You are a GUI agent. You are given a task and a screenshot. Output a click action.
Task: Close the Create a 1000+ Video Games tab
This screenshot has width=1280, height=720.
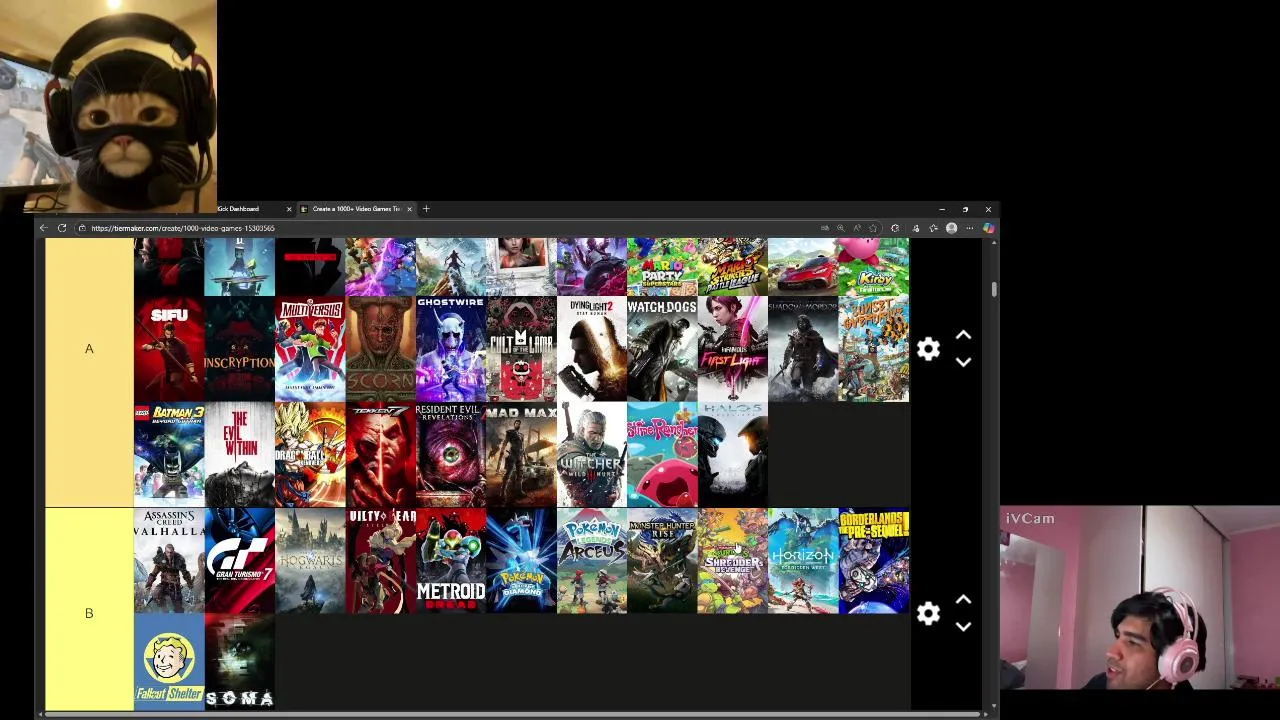pyautogui.click(x=409, y=209)
